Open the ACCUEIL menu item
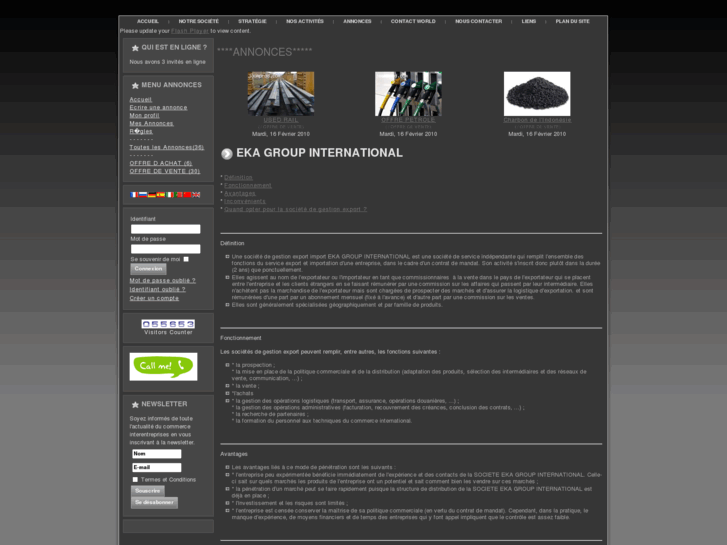The width and height of the screenshot is (727, 545). (x=147, y=21)
